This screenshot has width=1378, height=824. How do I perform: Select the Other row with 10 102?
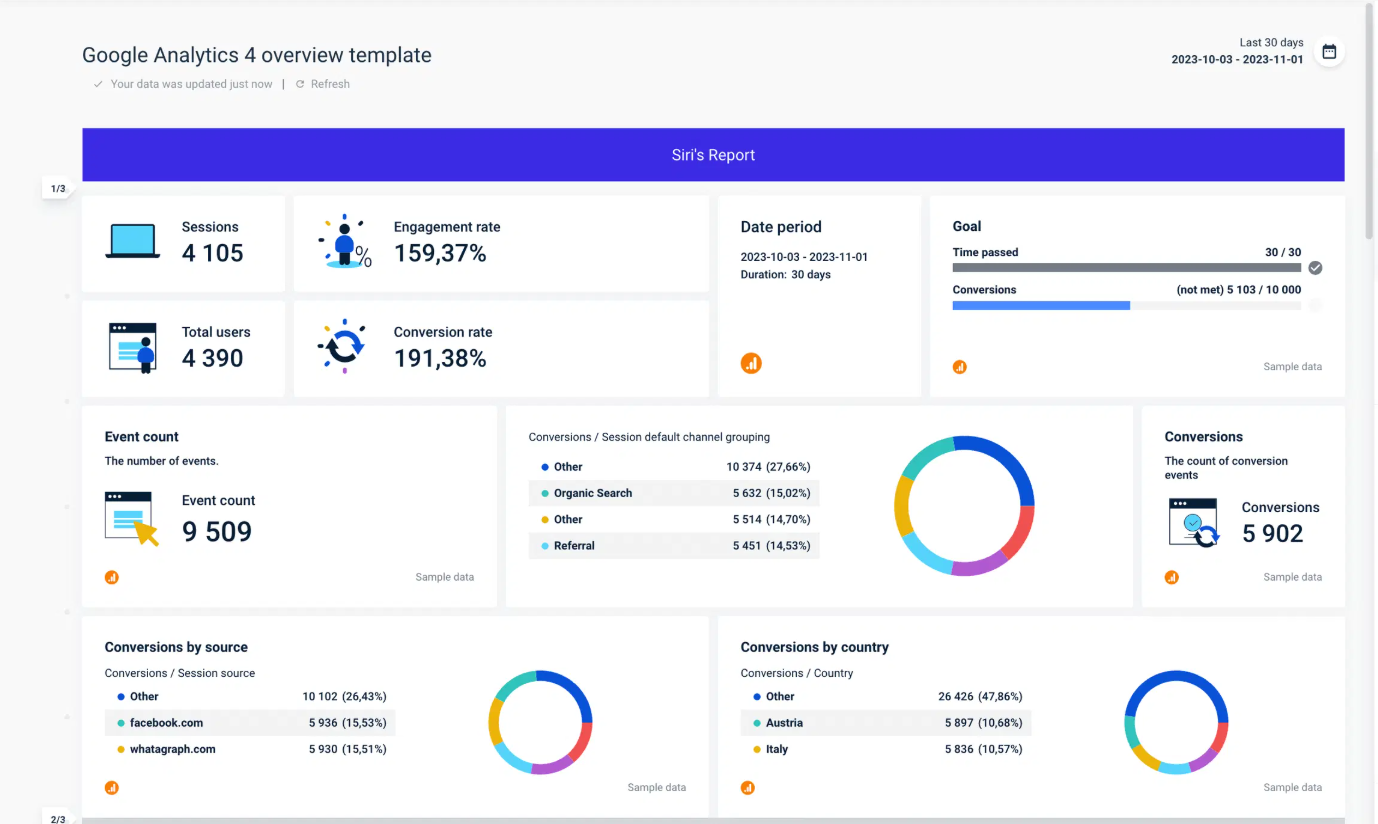[250, 697]
